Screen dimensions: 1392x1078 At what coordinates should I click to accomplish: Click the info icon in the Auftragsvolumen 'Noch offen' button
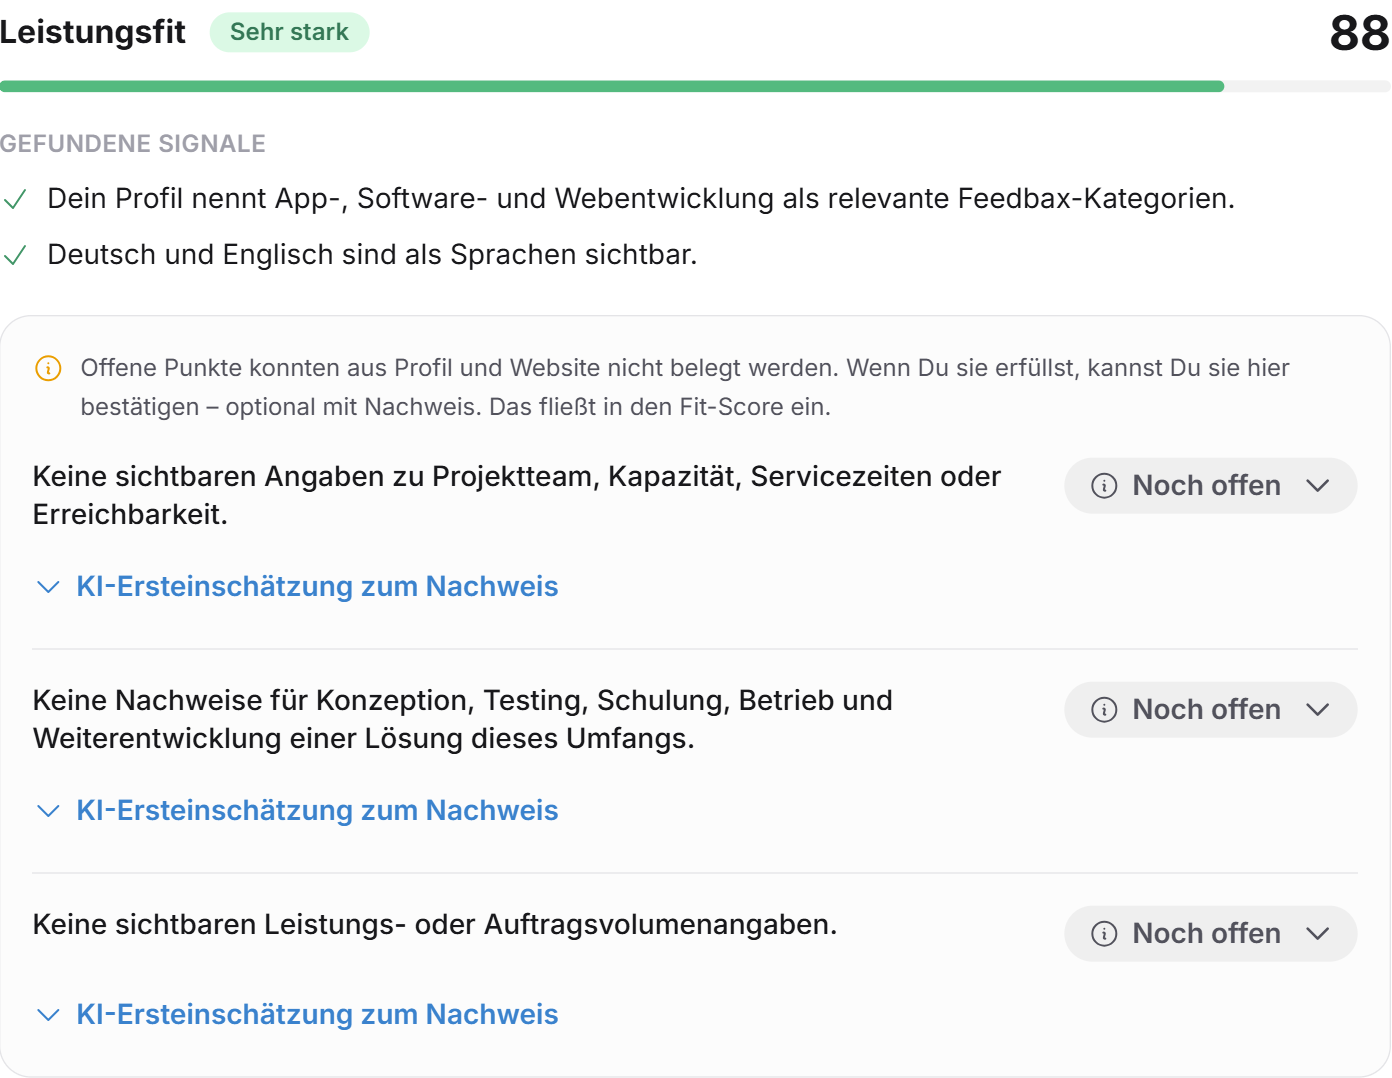coord(1104,934)
